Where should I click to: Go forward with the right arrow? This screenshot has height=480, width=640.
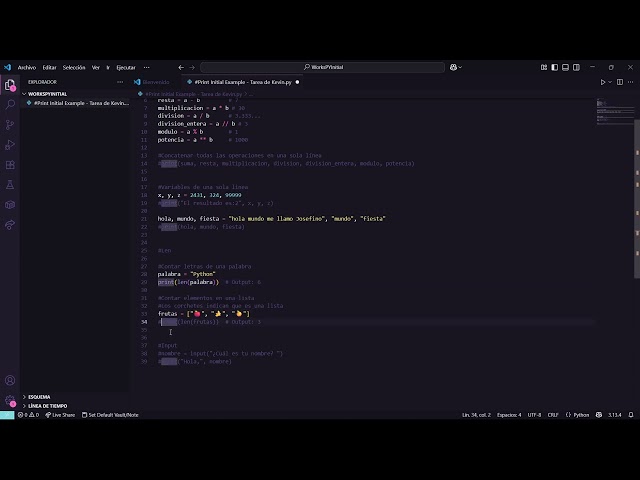coord(192,67)
